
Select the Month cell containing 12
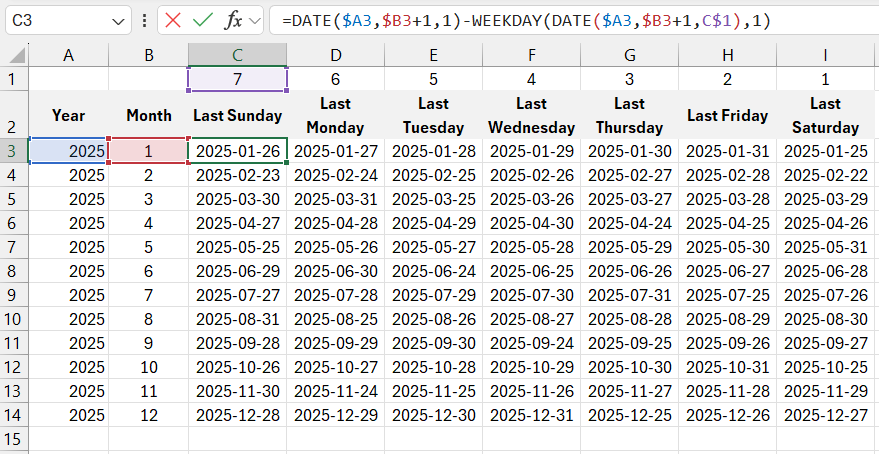pyautogui.click(x=148, y=414)
